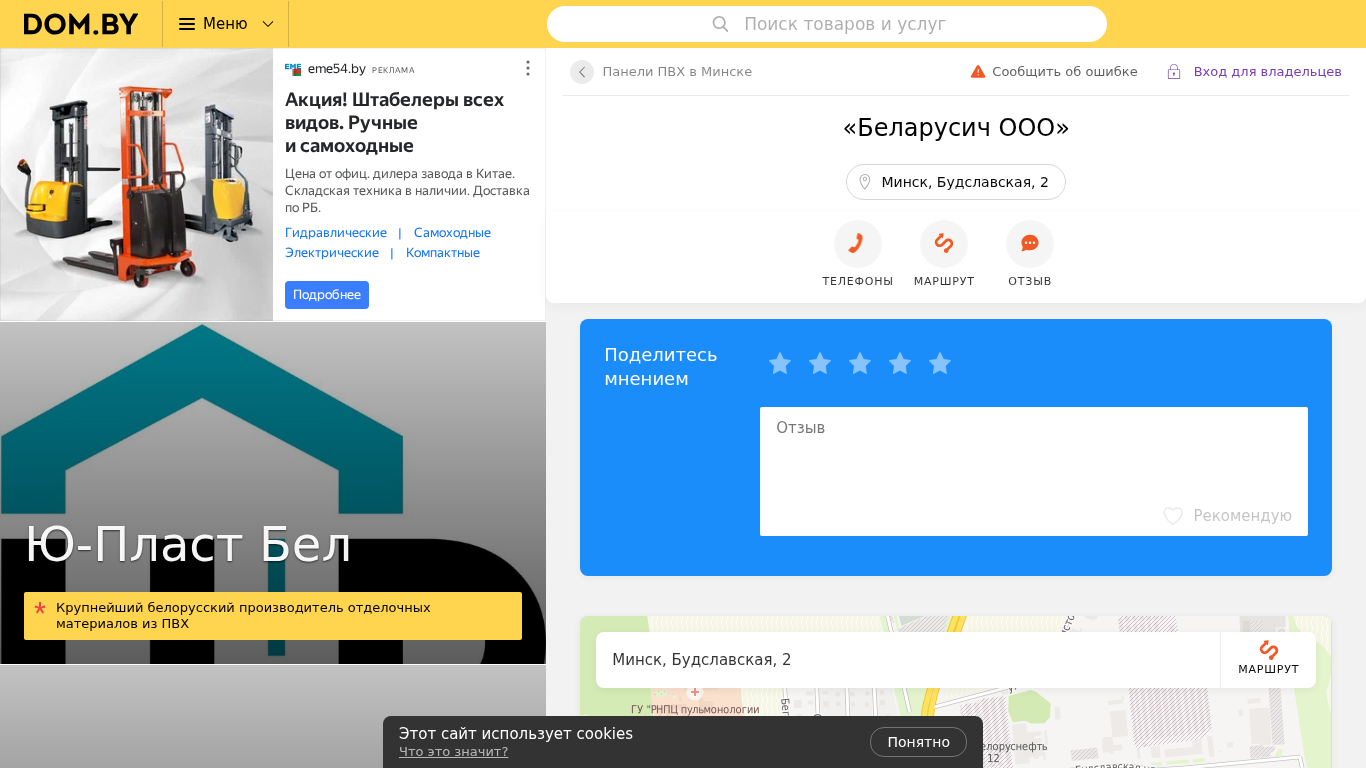Screen dimensions: 1366x768
Task: Toggle the Рекомендую heart
Action: (x=1173, y=516)
